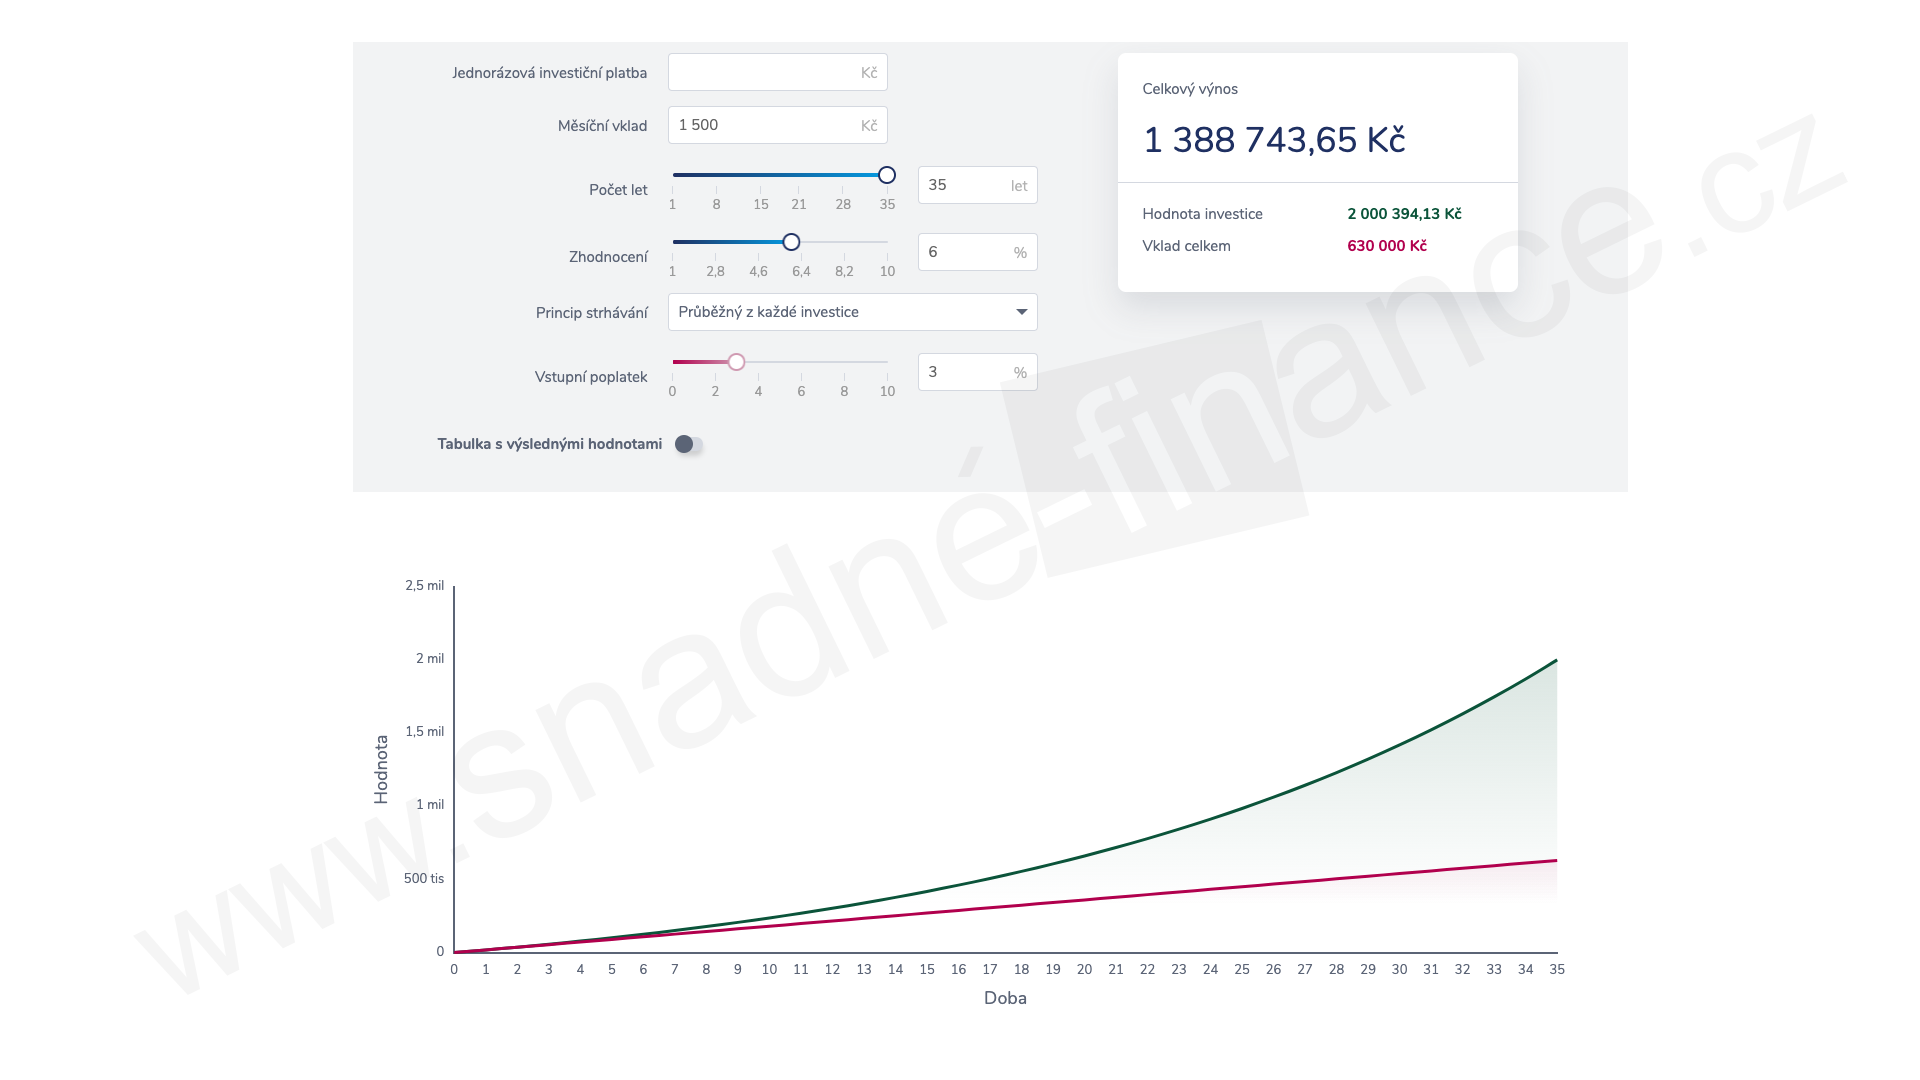Click the Počet let slider handle
The height and width of the screenshot is (1080, 1920).
pyautogui.click(x=887, y=175)
